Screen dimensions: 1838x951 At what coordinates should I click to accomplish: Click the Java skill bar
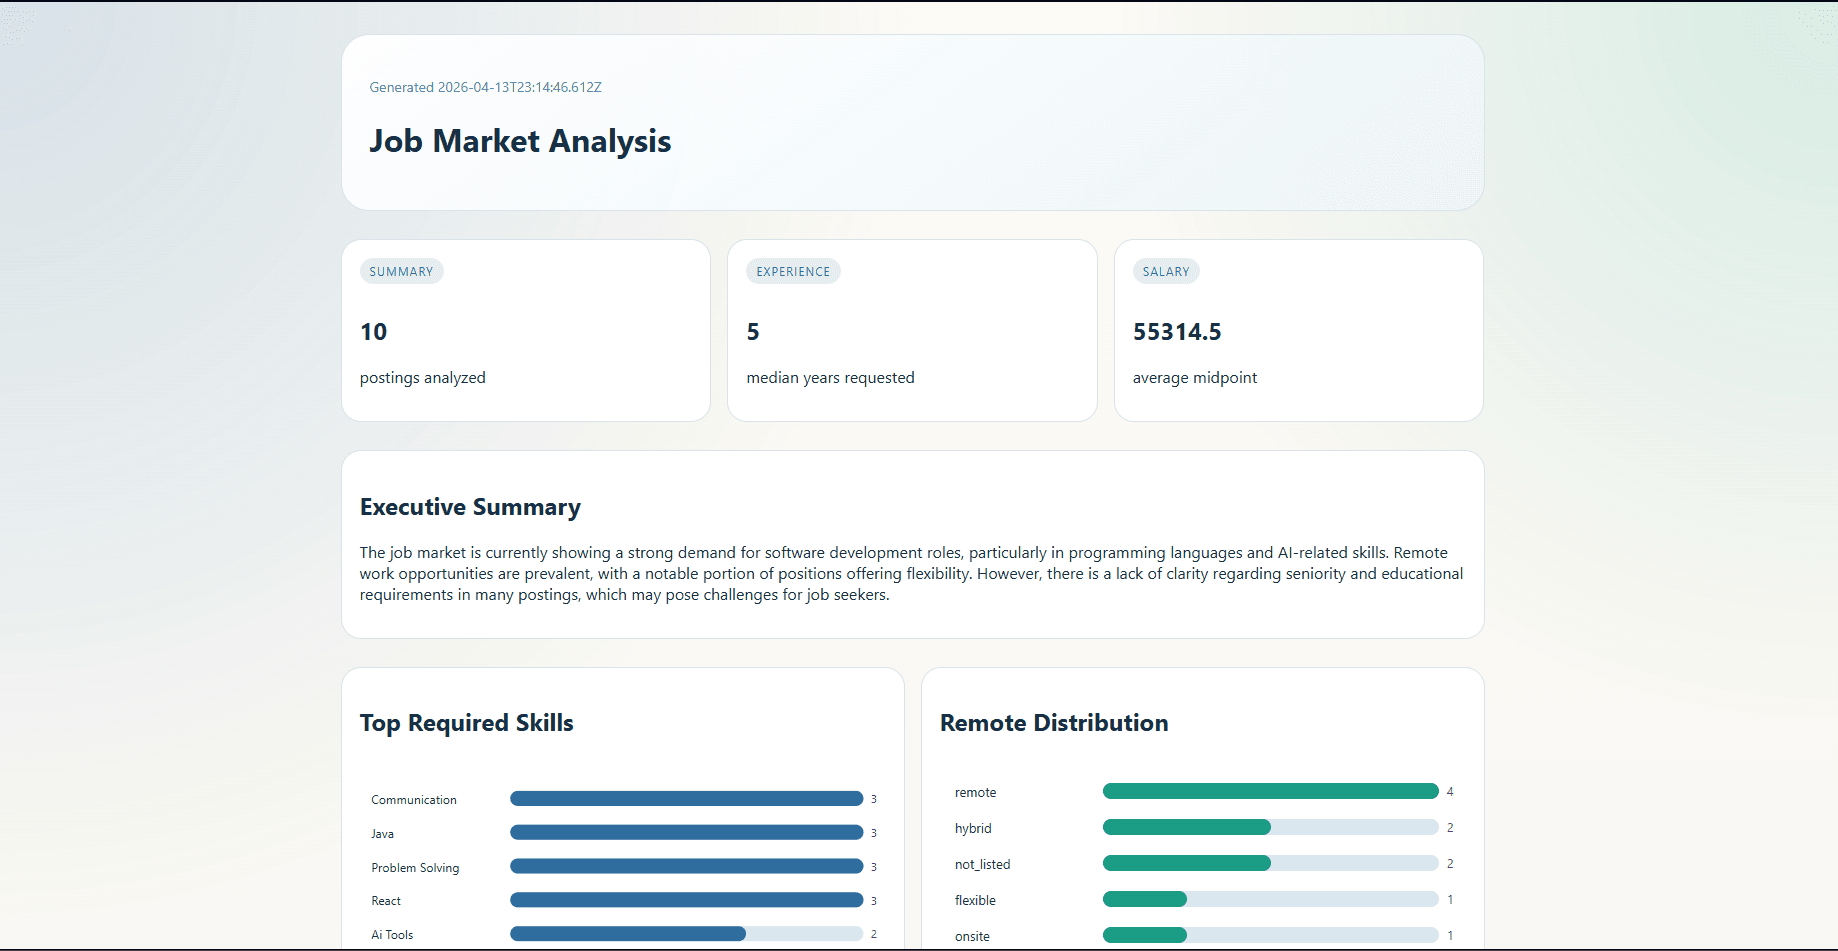686,833
